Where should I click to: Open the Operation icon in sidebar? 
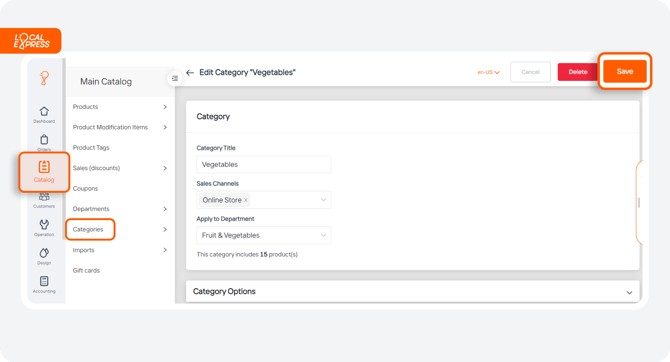[x=44, y=224]
